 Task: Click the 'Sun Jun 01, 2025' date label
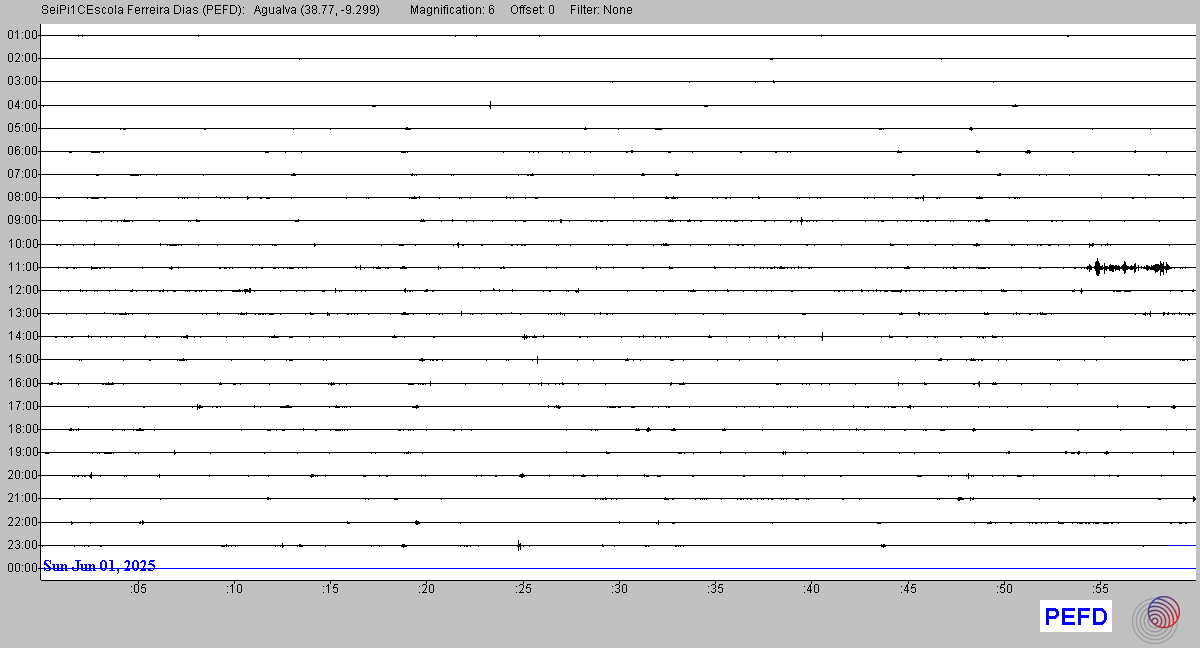(99, 566)
